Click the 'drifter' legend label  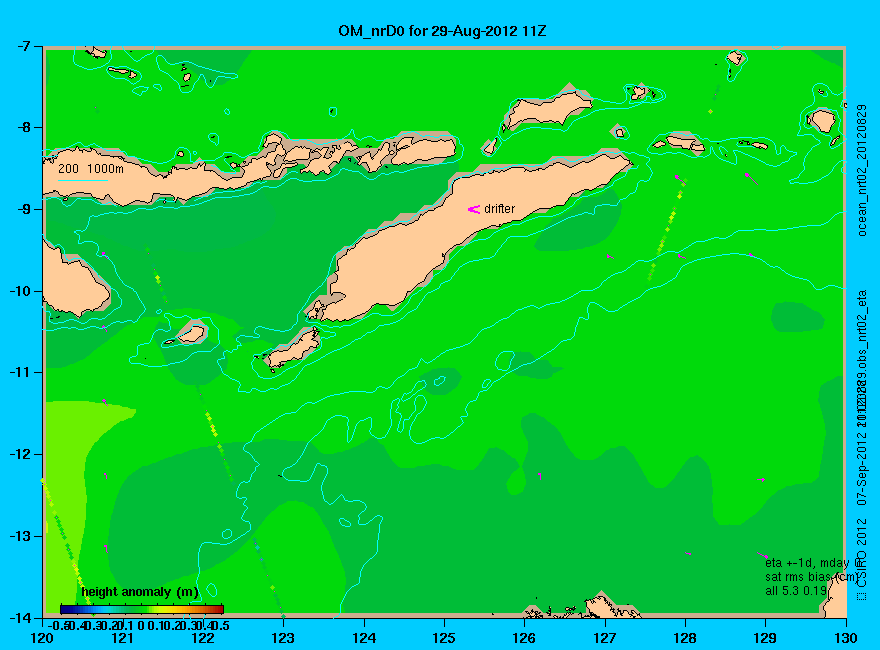point(499,209)
